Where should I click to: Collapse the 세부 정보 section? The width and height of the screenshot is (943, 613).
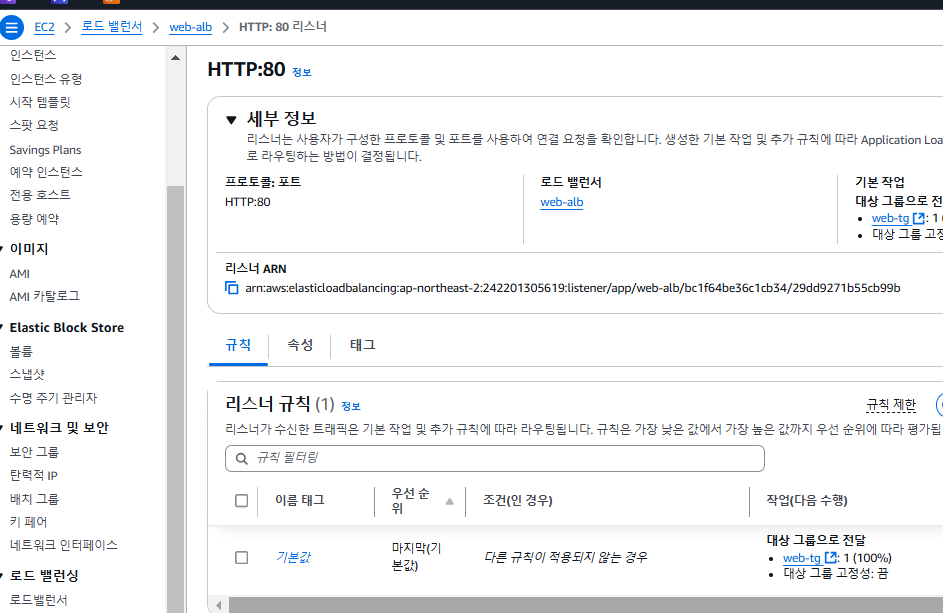231,120
